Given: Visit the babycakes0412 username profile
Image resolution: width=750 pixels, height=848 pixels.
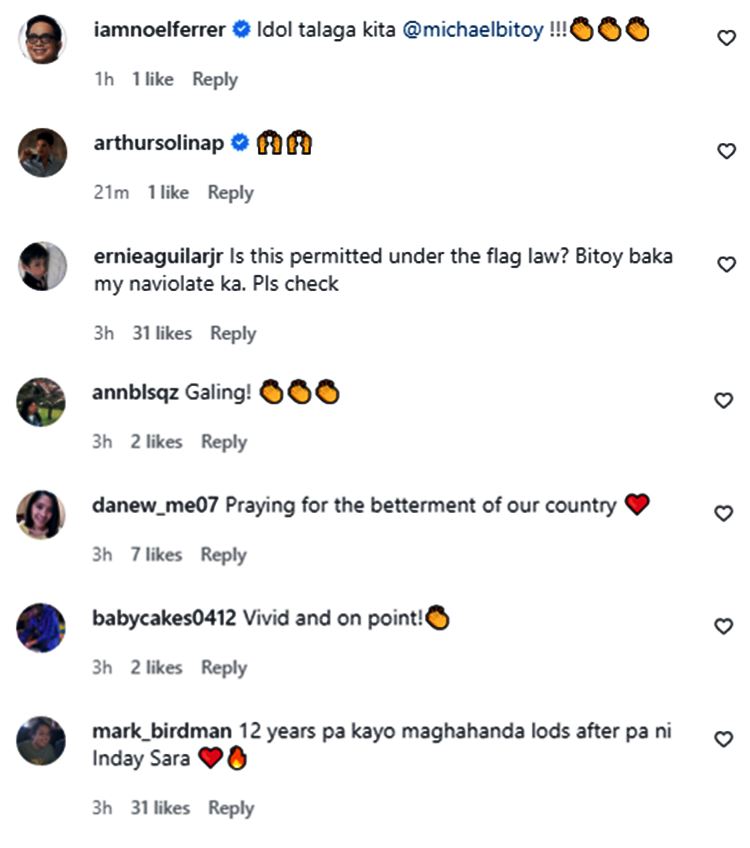Looking at the screenshot, I should click(x=164, y=619).
